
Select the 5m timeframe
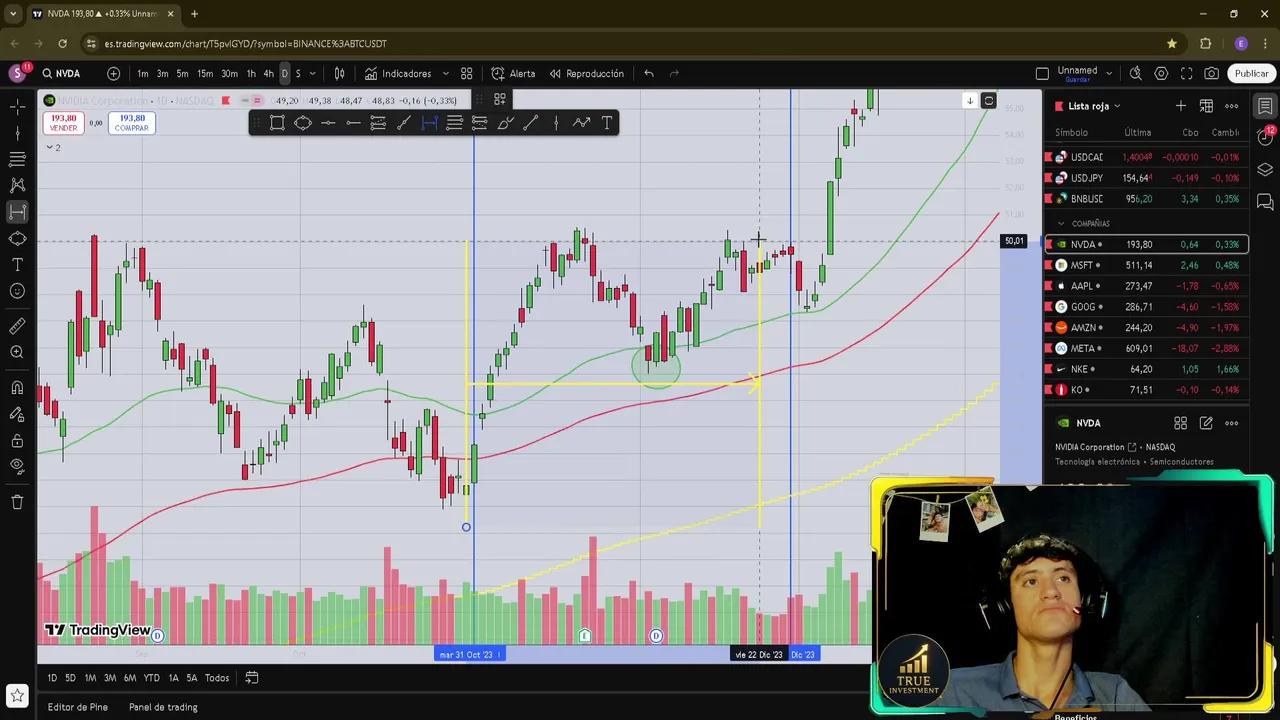[x=182, y=73]
